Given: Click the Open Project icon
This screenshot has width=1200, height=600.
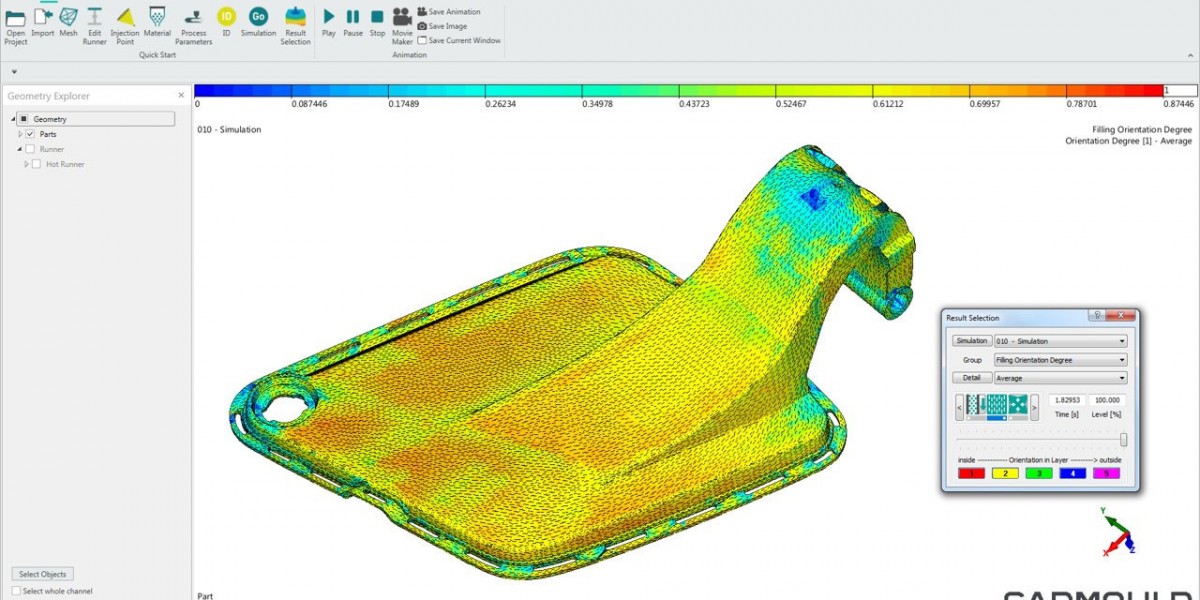Looking at the screenshot, I should [15, 22].
